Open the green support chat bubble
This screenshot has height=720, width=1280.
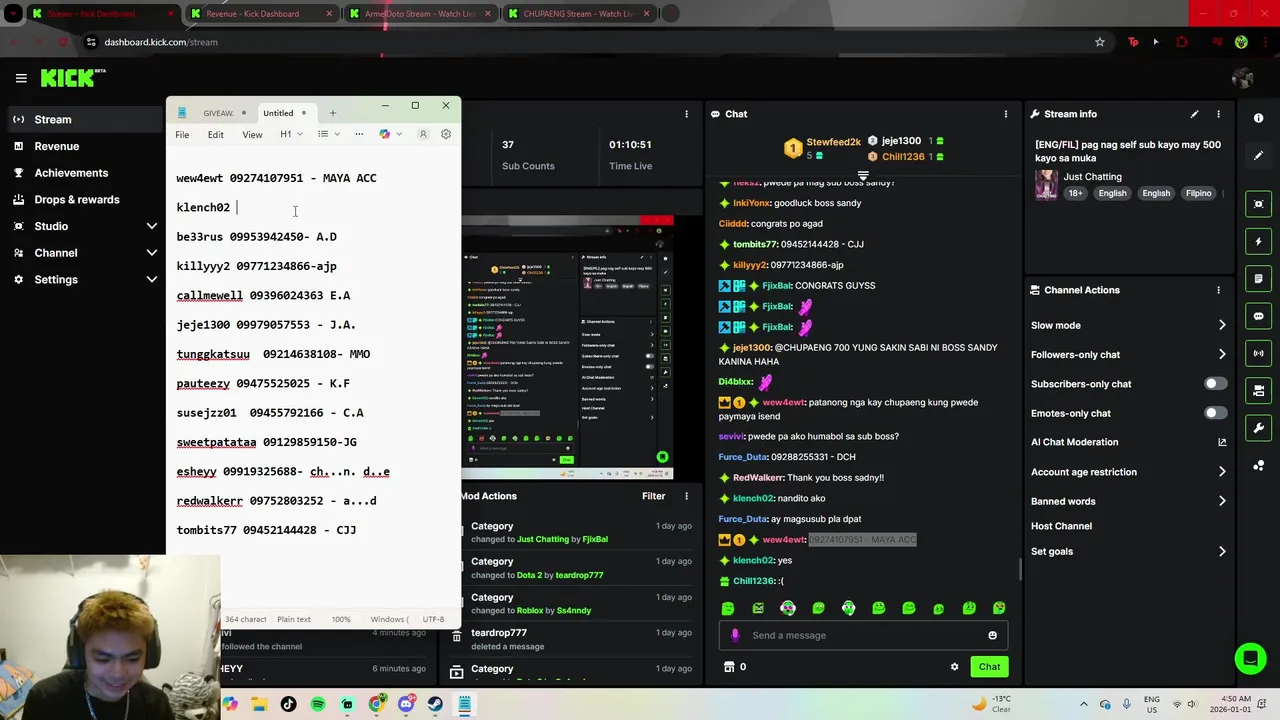click(1250, 658)
